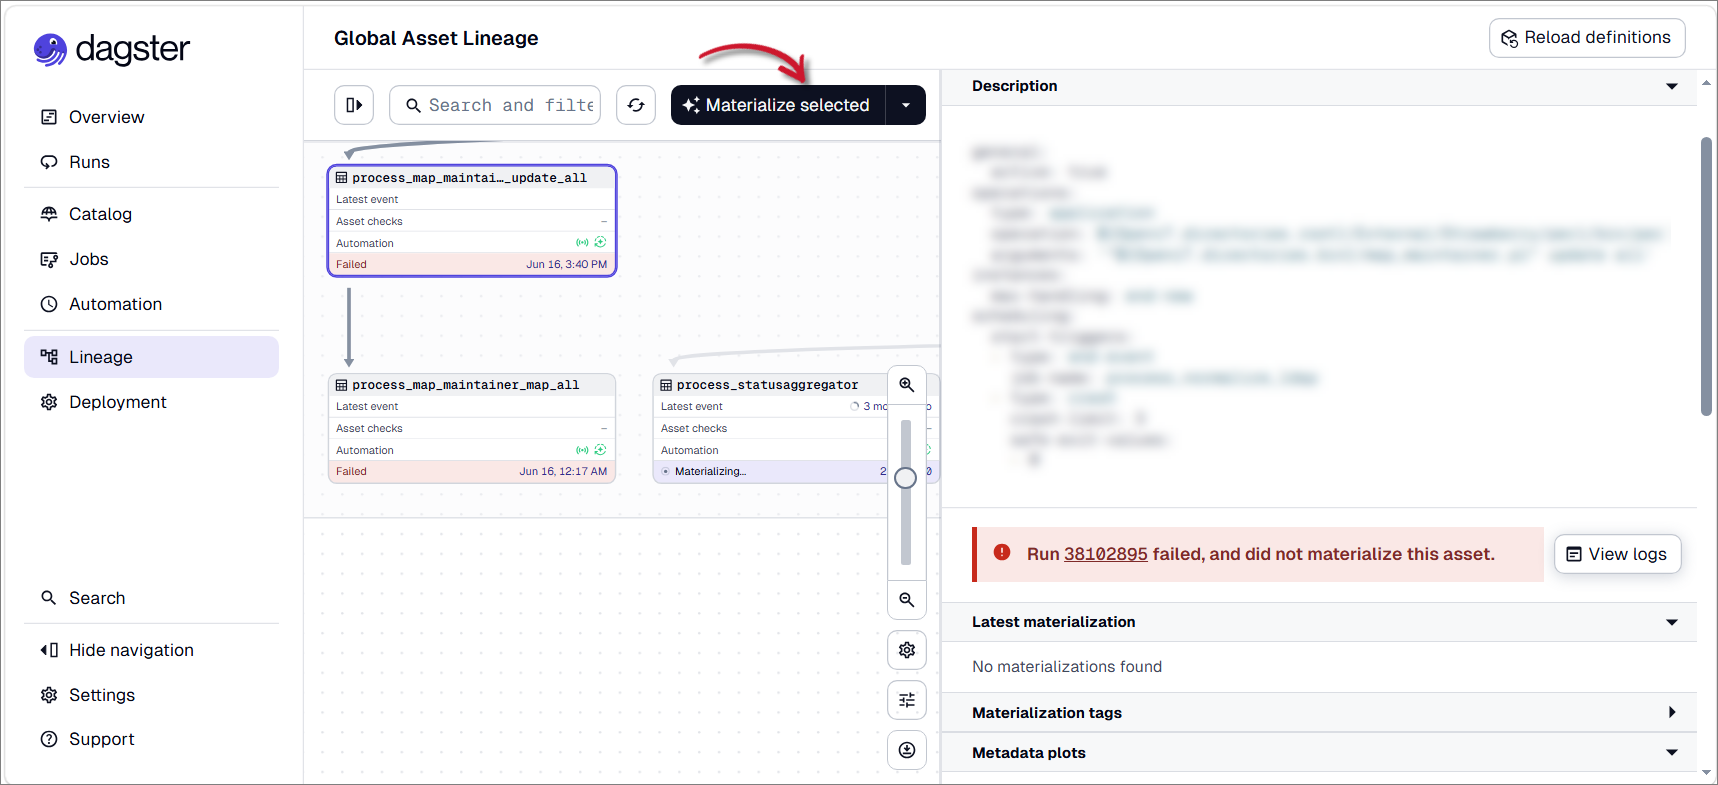The image size is (1718, 785).
Task: Collapse the Latest materialization section
Action: point(1672,622)
